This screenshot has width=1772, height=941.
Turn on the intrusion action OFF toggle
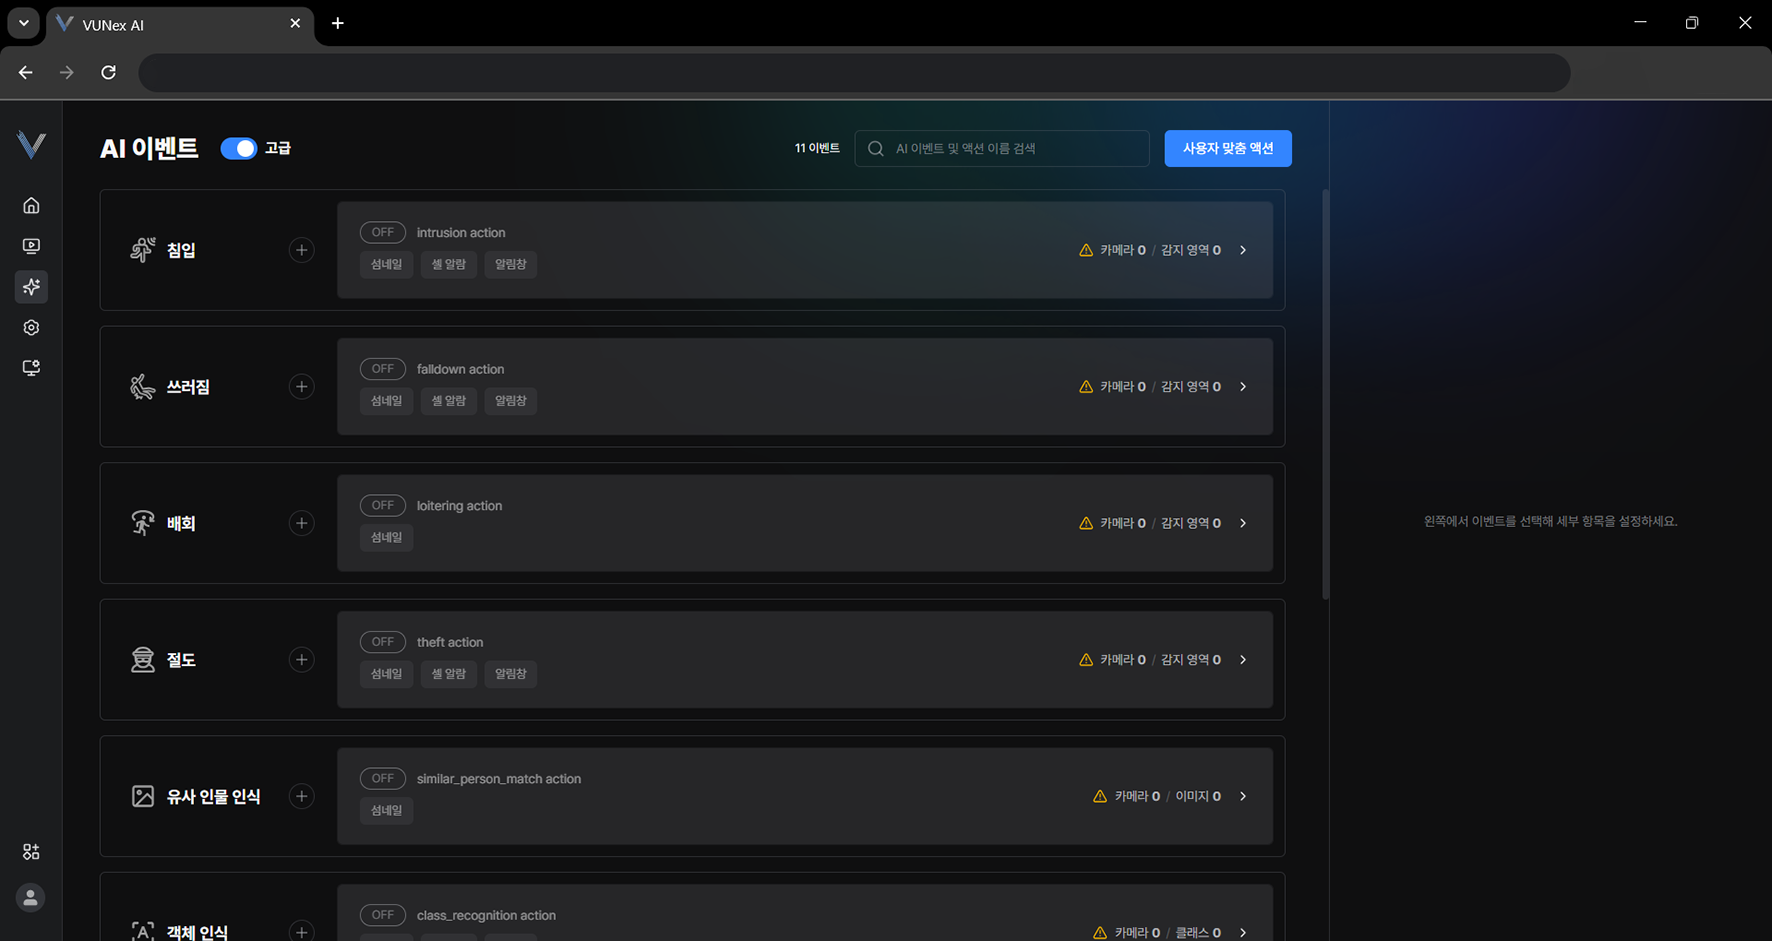[382, 232]
